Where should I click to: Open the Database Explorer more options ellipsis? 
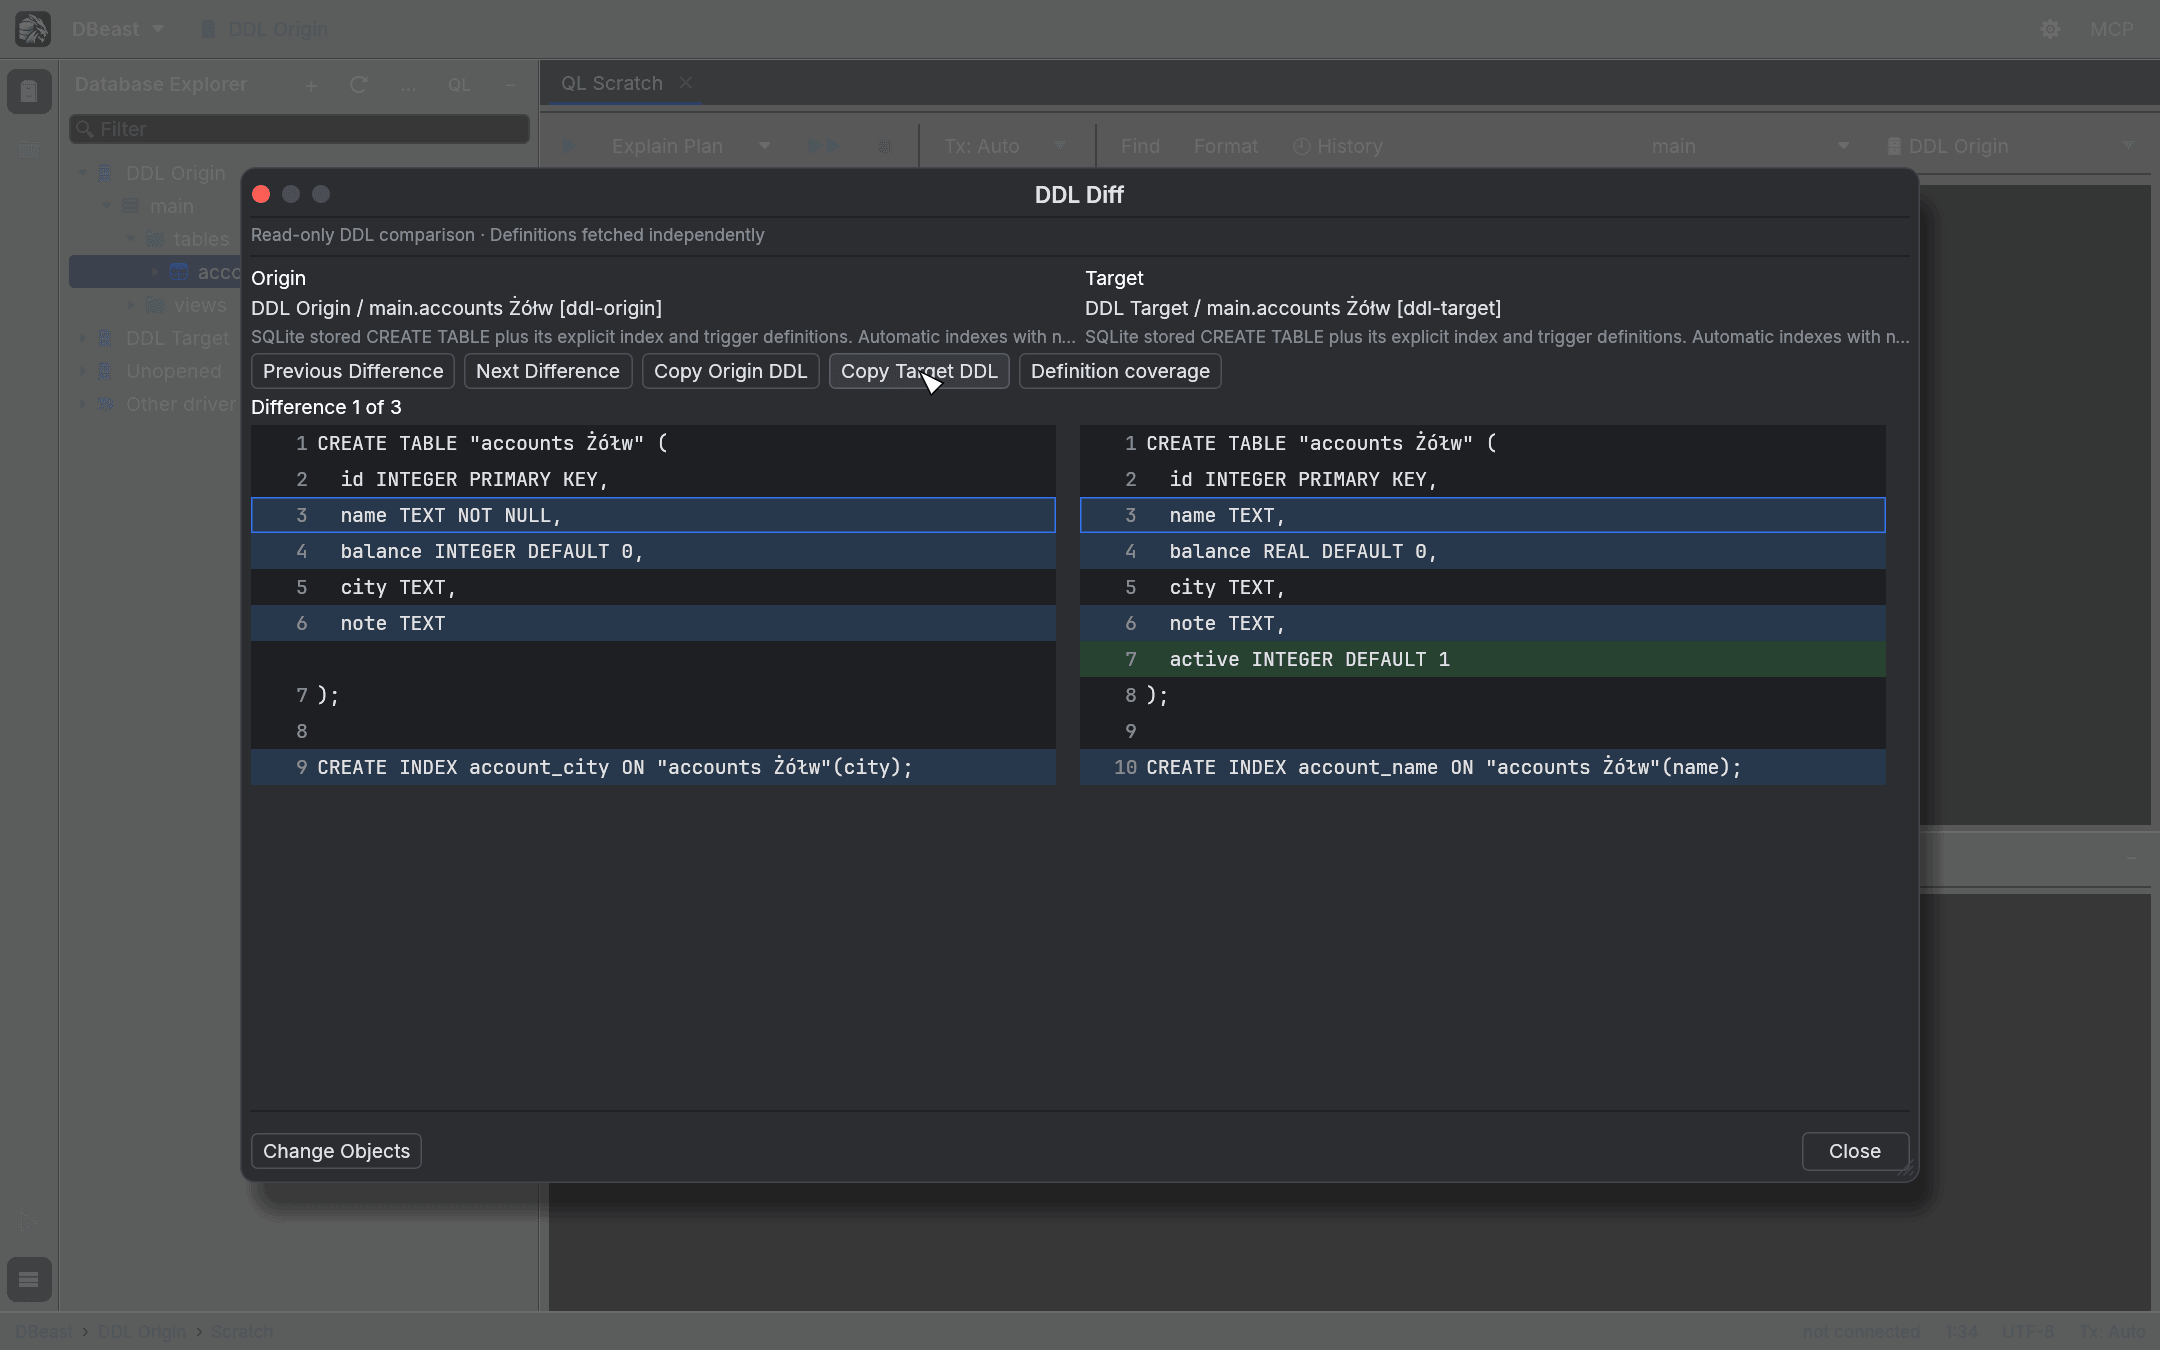coord(408,86)
